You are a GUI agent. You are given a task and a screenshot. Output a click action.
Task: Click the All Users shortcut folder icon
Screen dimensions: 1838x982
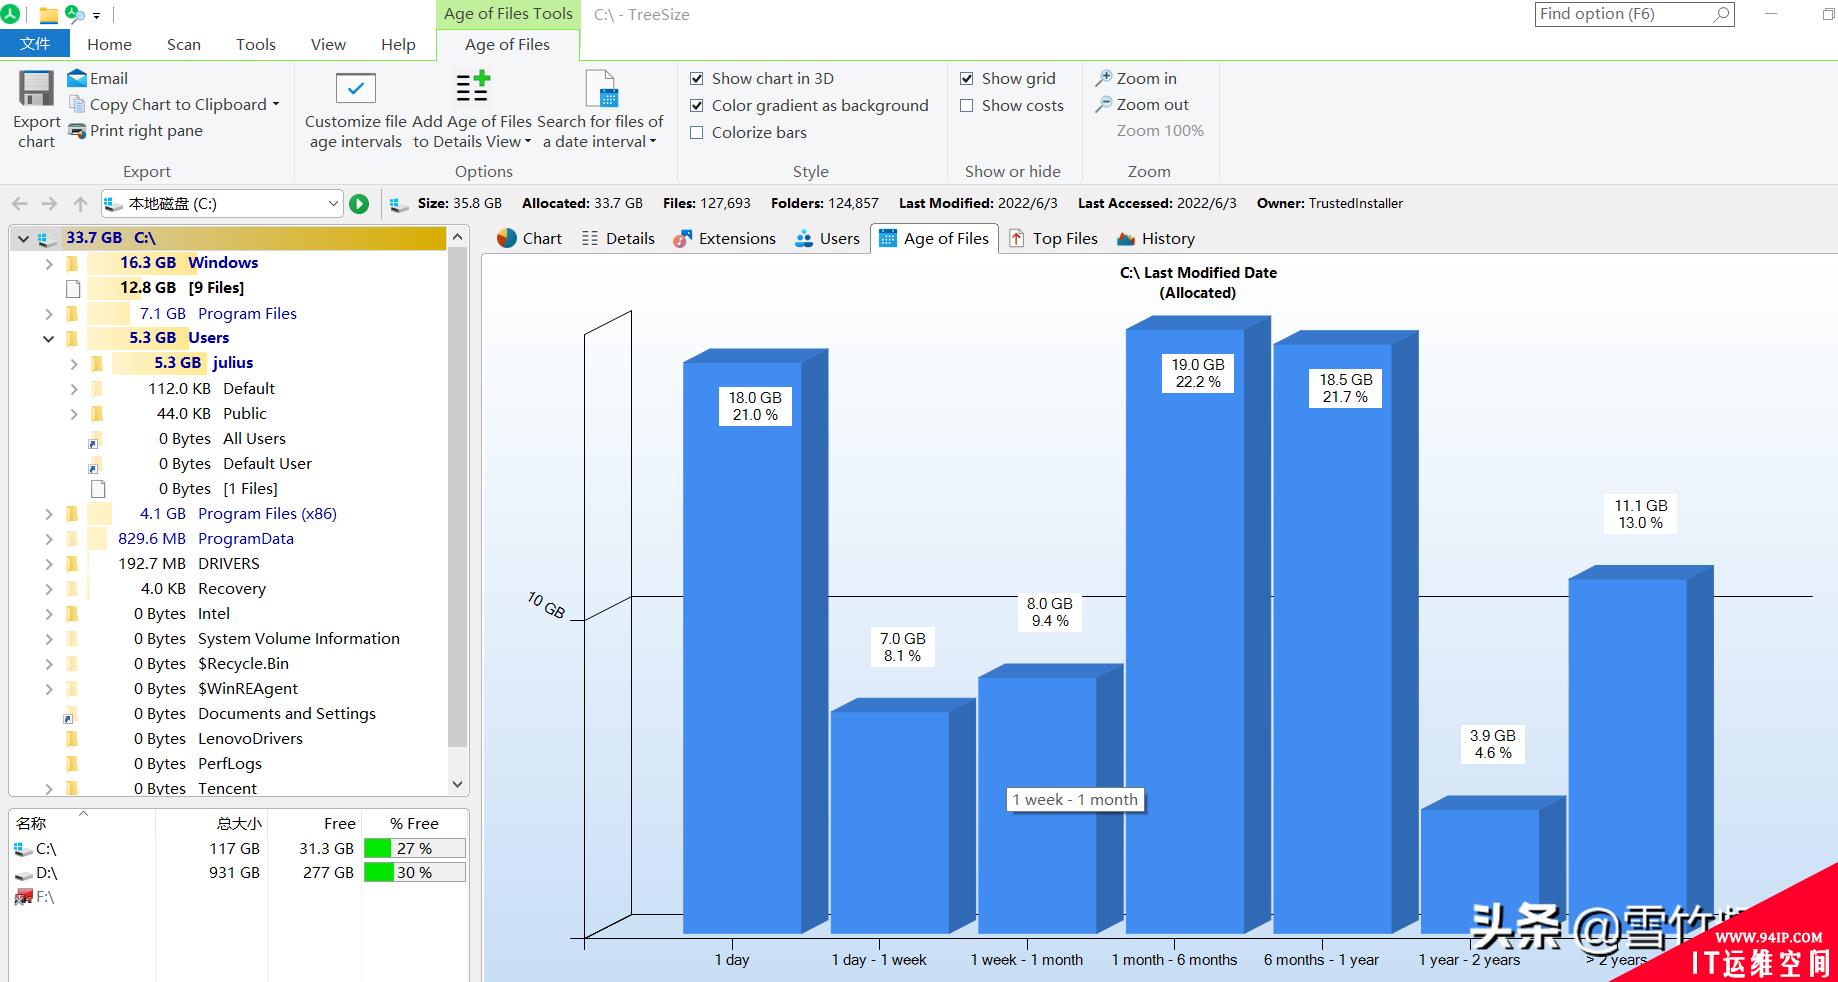tap(95, 439)
